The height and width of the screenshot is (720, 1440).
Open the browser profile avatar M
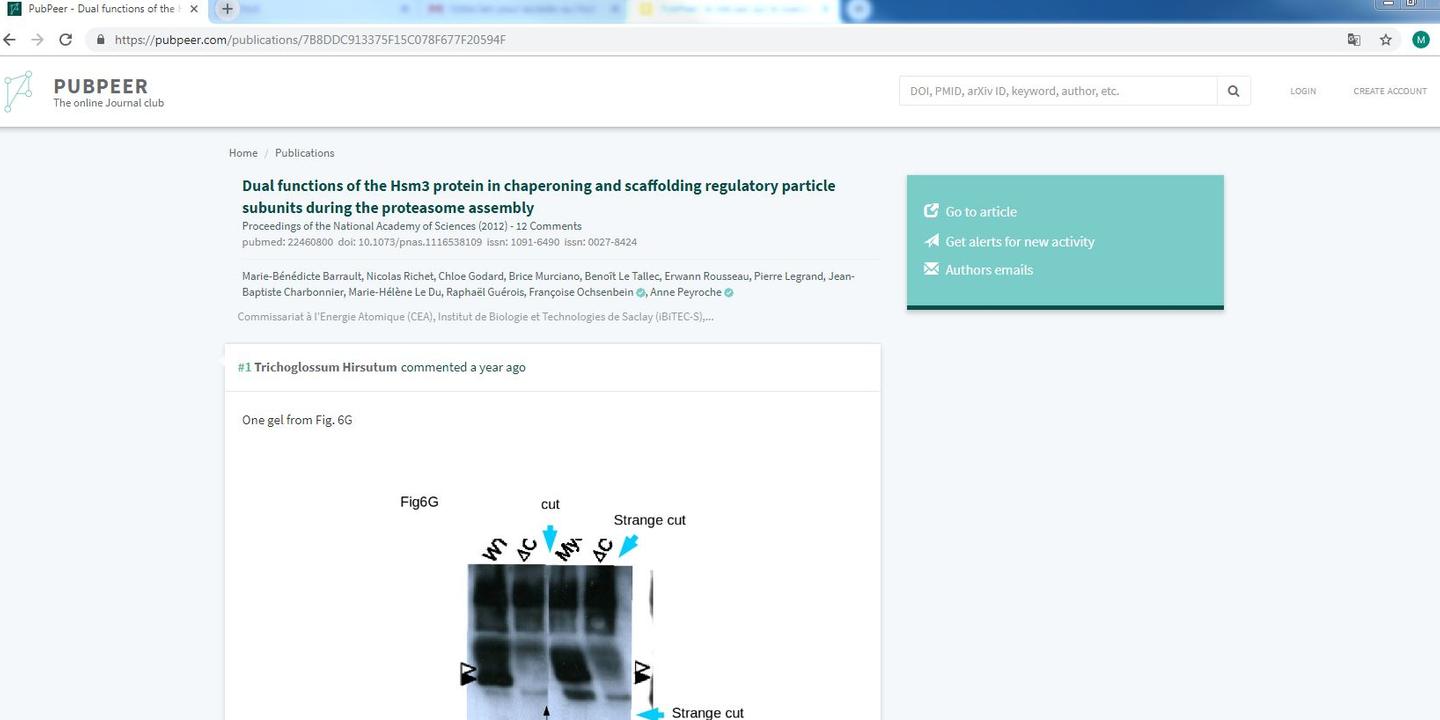(1421, 40)
